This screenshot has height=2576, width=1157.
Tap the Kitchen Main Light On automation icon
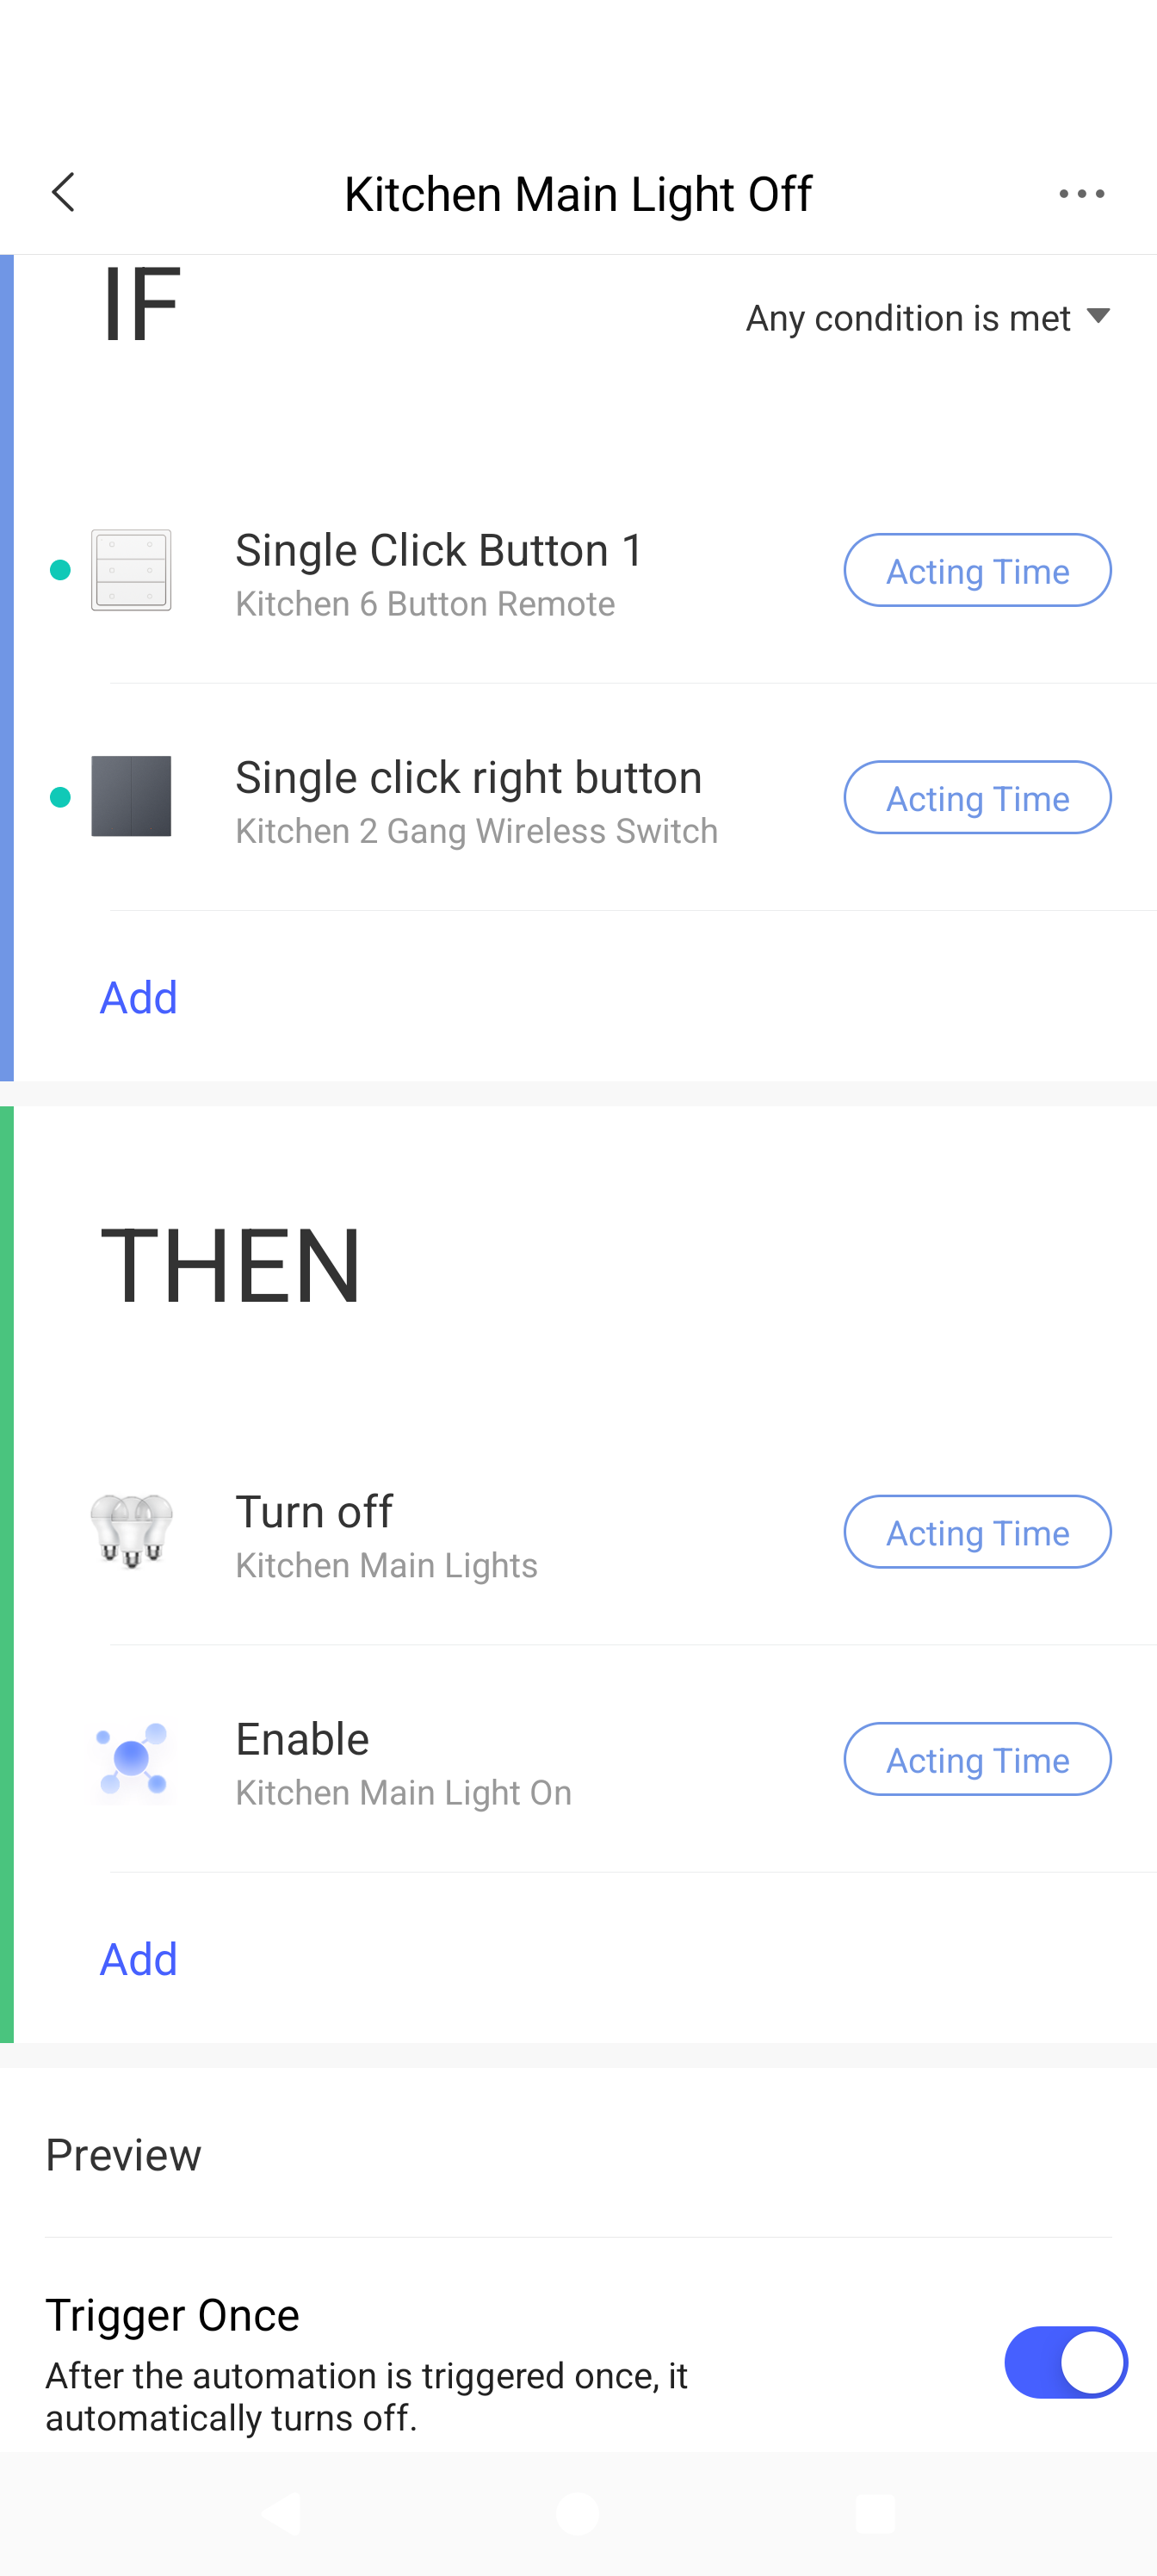pos(131,1759)
